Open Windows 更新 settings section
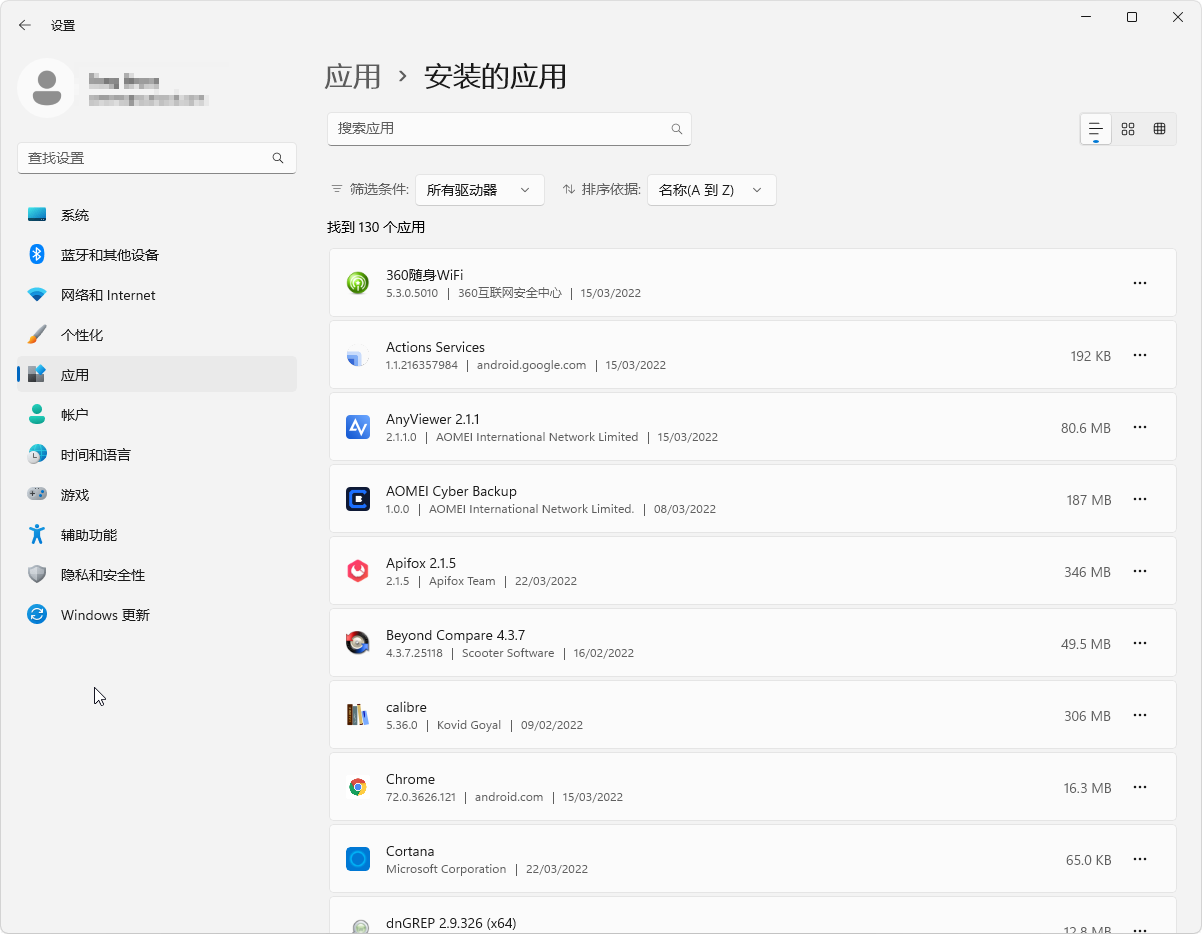Viewport: 1202px width, 934px height. tap(157, 615)
